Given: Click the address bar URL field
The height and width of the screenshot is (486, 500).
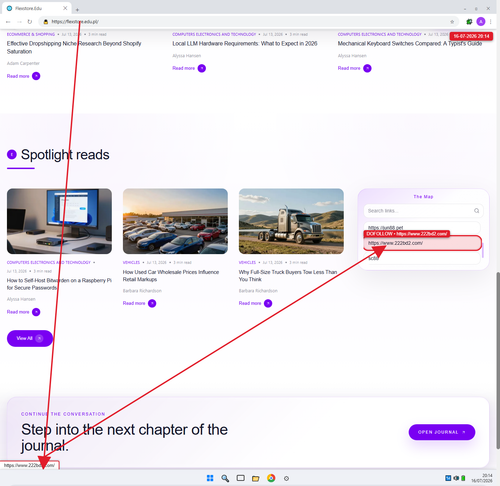Looking at the screenshot, I should tap(247, 22).
